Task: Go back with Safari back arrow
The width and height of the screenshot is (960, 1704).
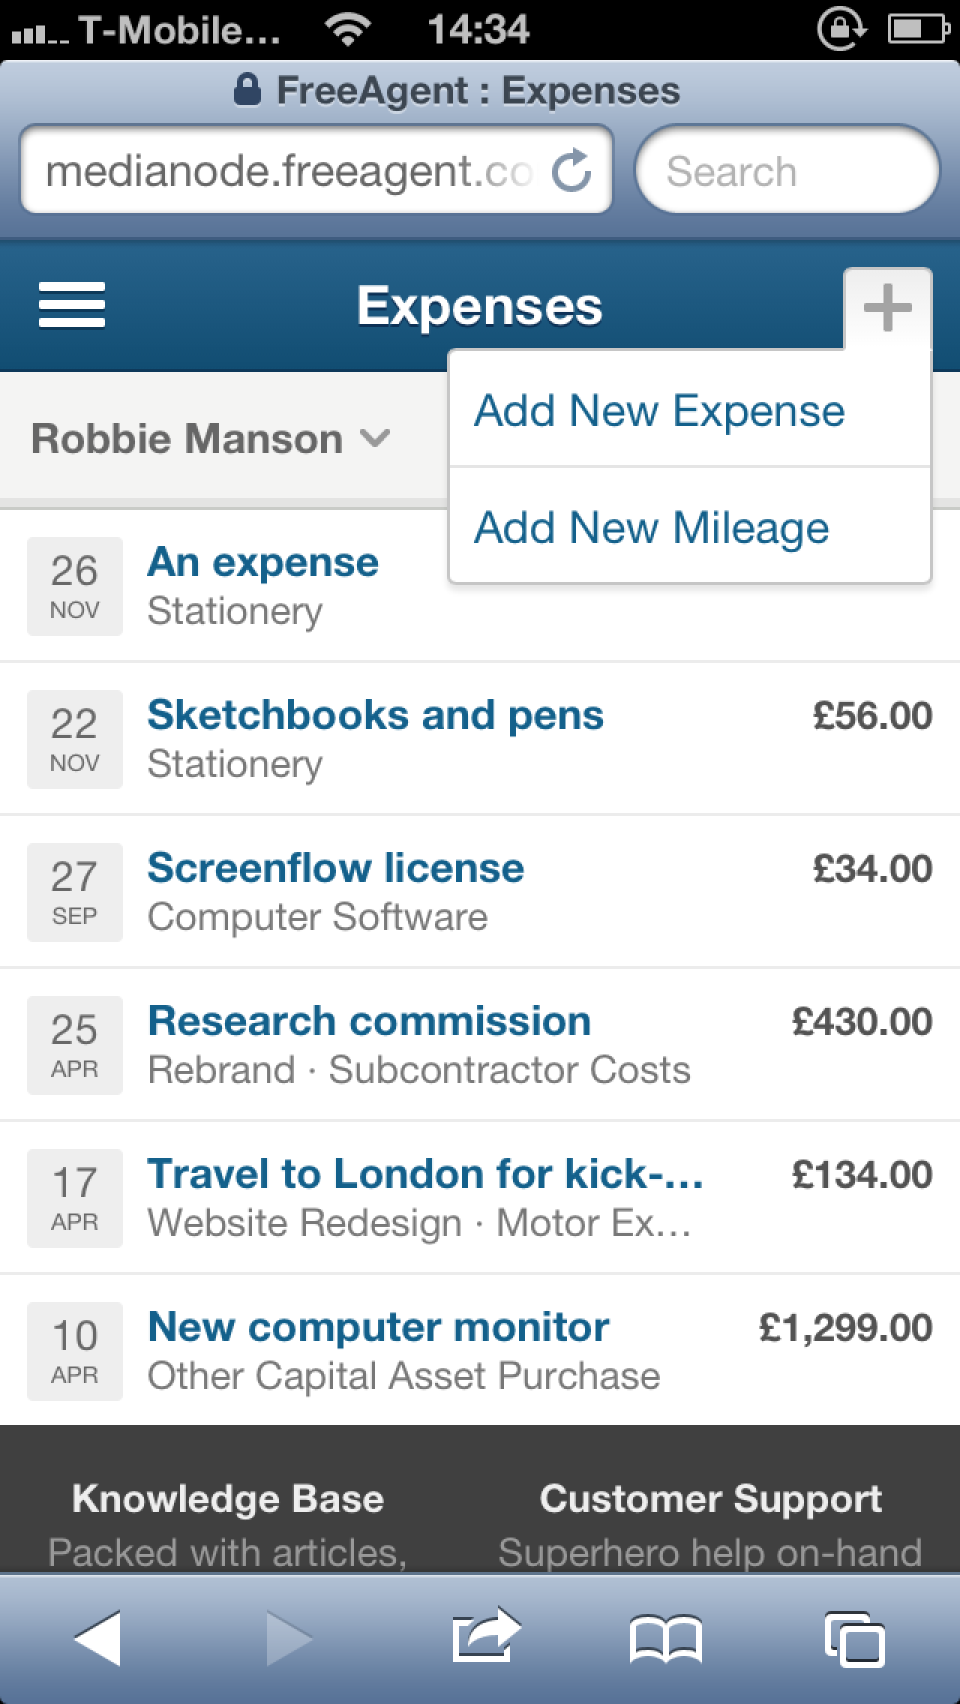Action: 98,1638
